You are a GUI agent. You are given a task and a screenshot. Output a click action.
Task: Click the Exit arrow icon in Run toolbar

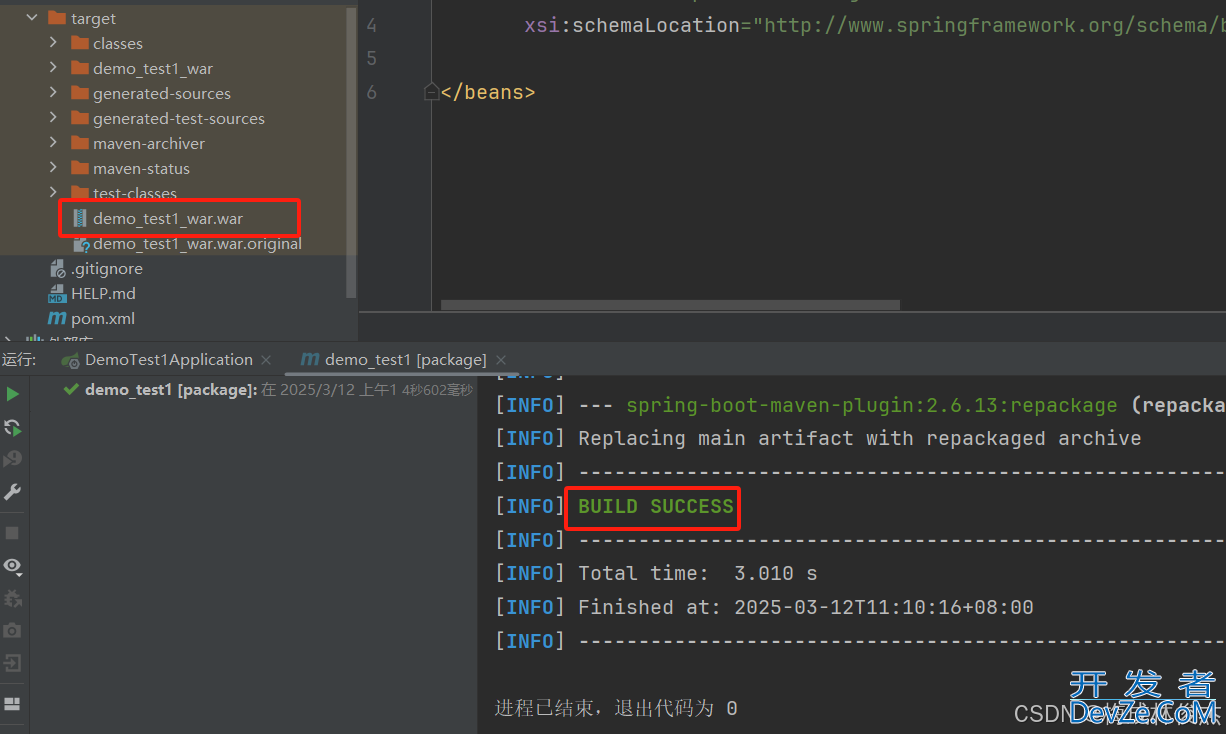pyautogui.click(x=12, y=663)
